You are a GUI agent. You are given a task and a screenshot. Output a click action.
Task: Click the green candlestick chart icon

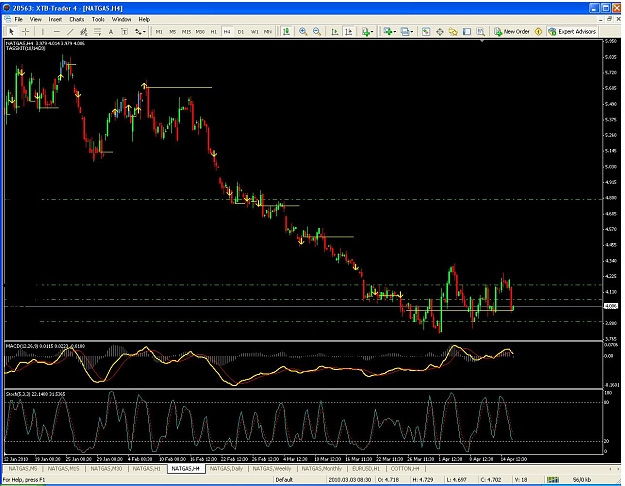pos(286,31)
